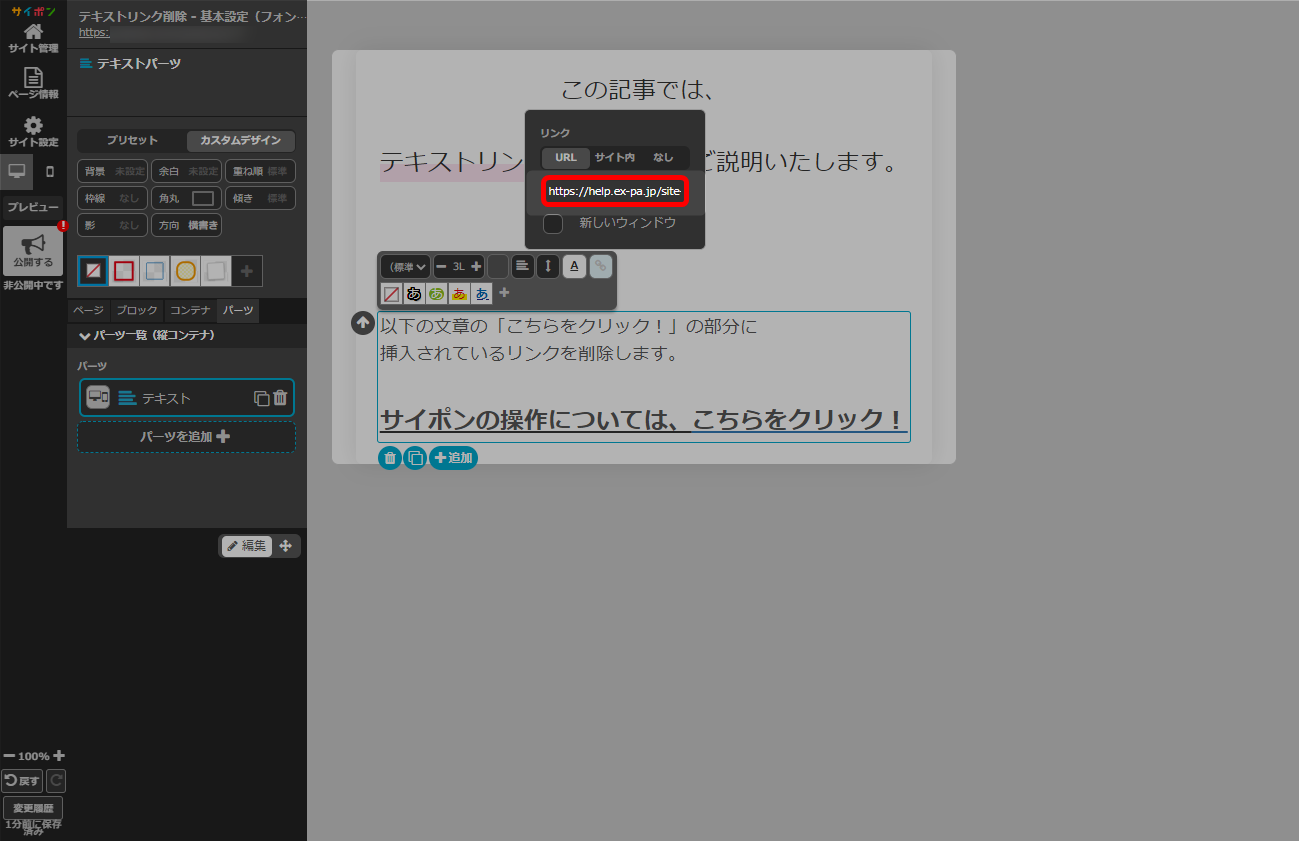
Task: Decrease text size below 3L
Action: click(x=441, y=267)
